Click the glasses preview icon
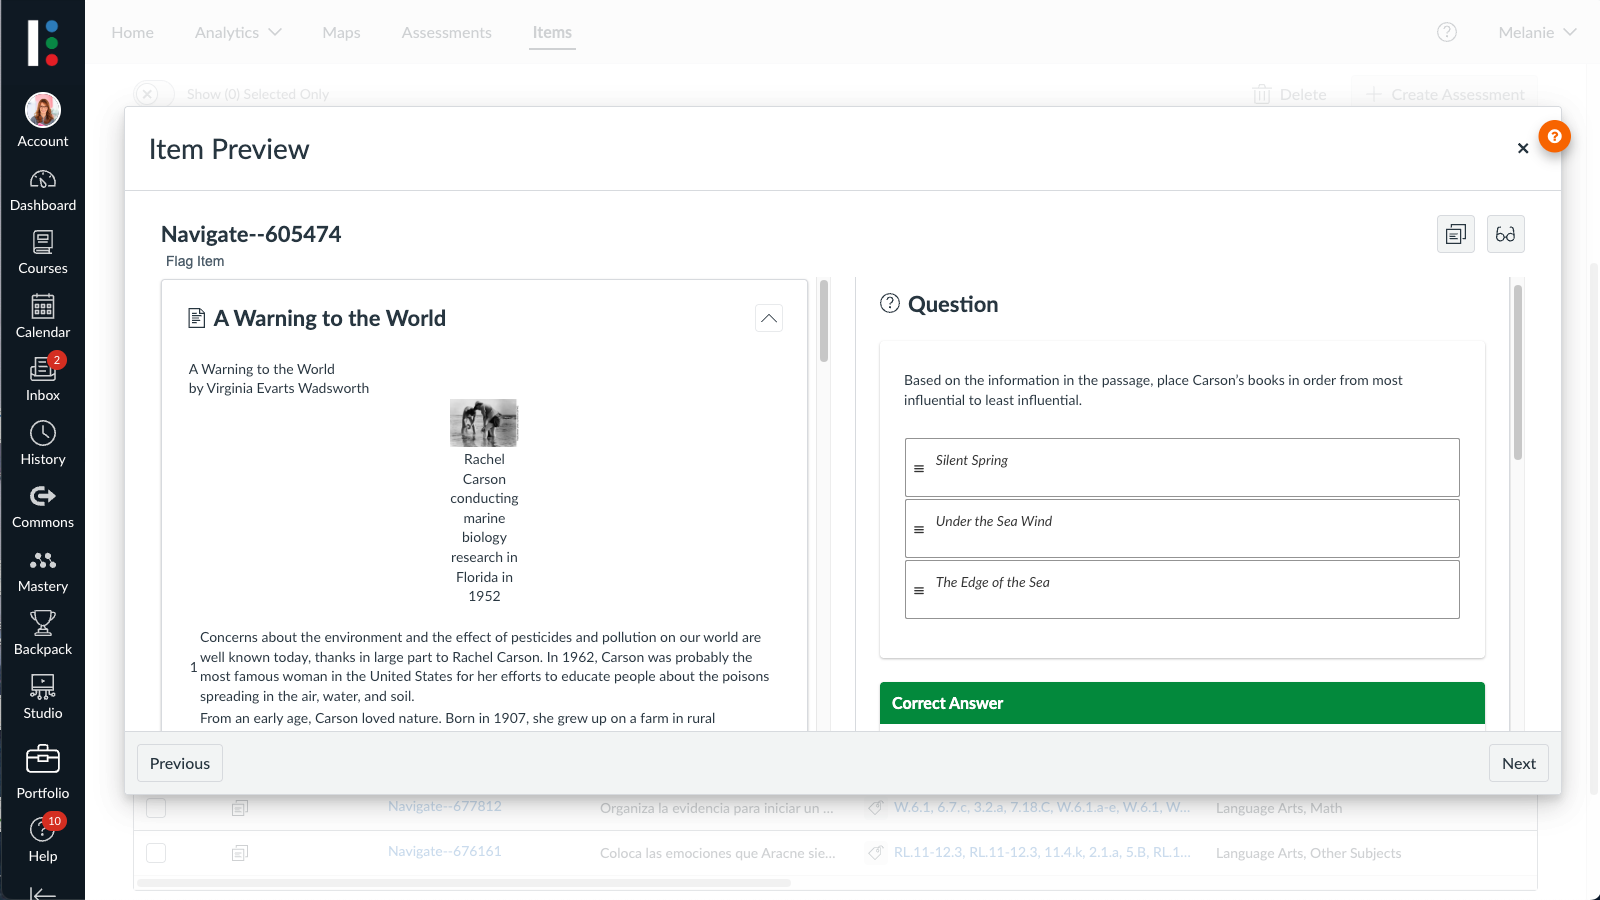Viewport: 1600px width, 900px height. click(x=1505, y=234)
